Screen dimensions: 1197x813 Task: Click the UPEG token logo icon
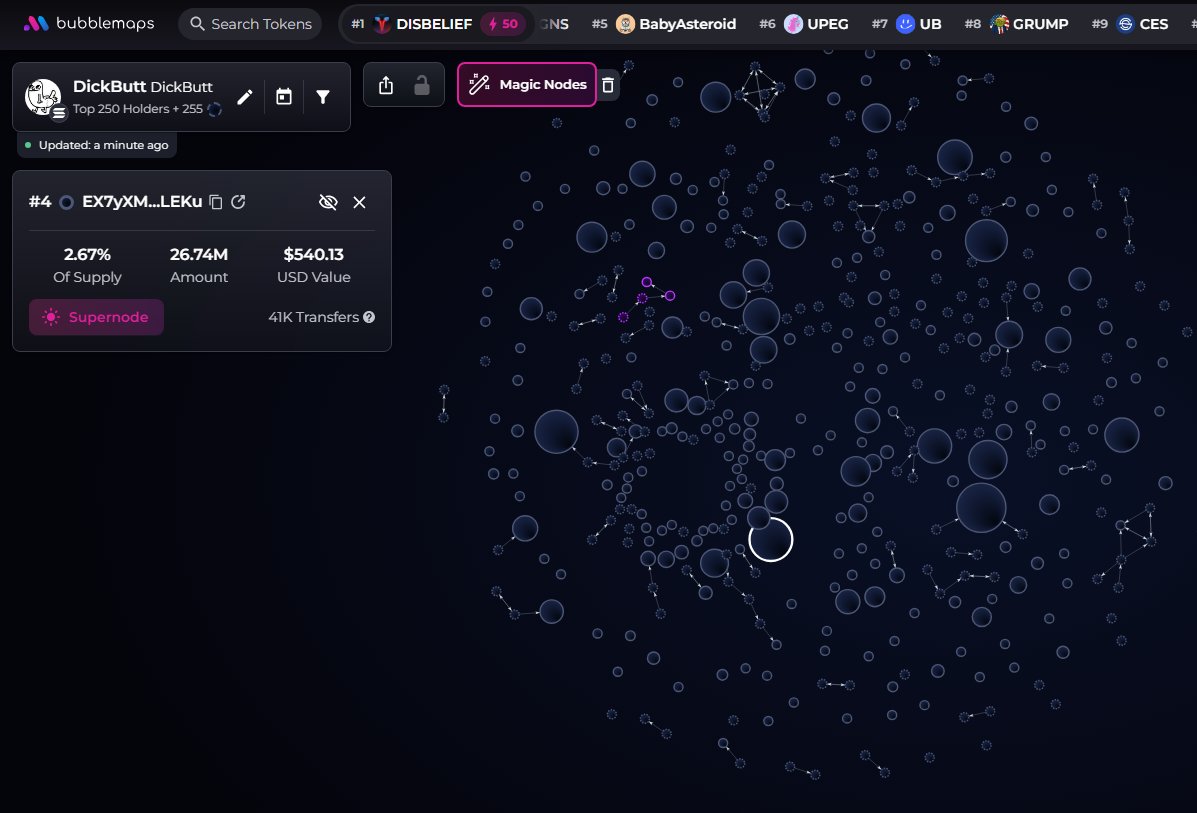tap(794, 24)
